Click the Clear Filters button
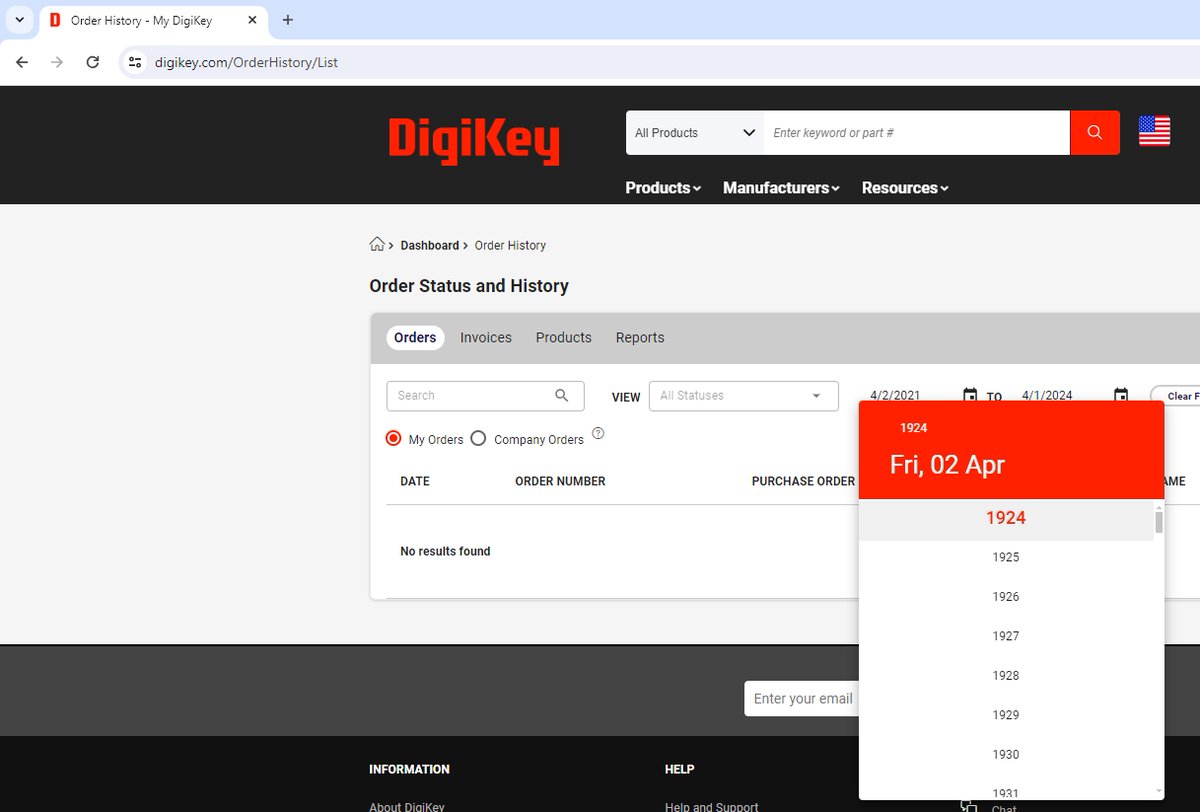This screenshot has height=812, width=1200. 1178,396
